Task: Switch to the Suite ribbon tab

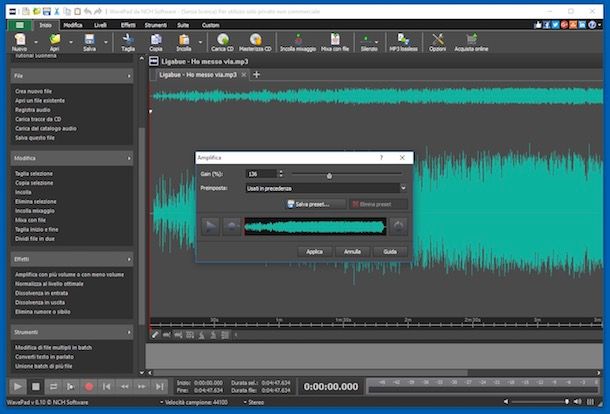Action: click(x=183, y=25)
